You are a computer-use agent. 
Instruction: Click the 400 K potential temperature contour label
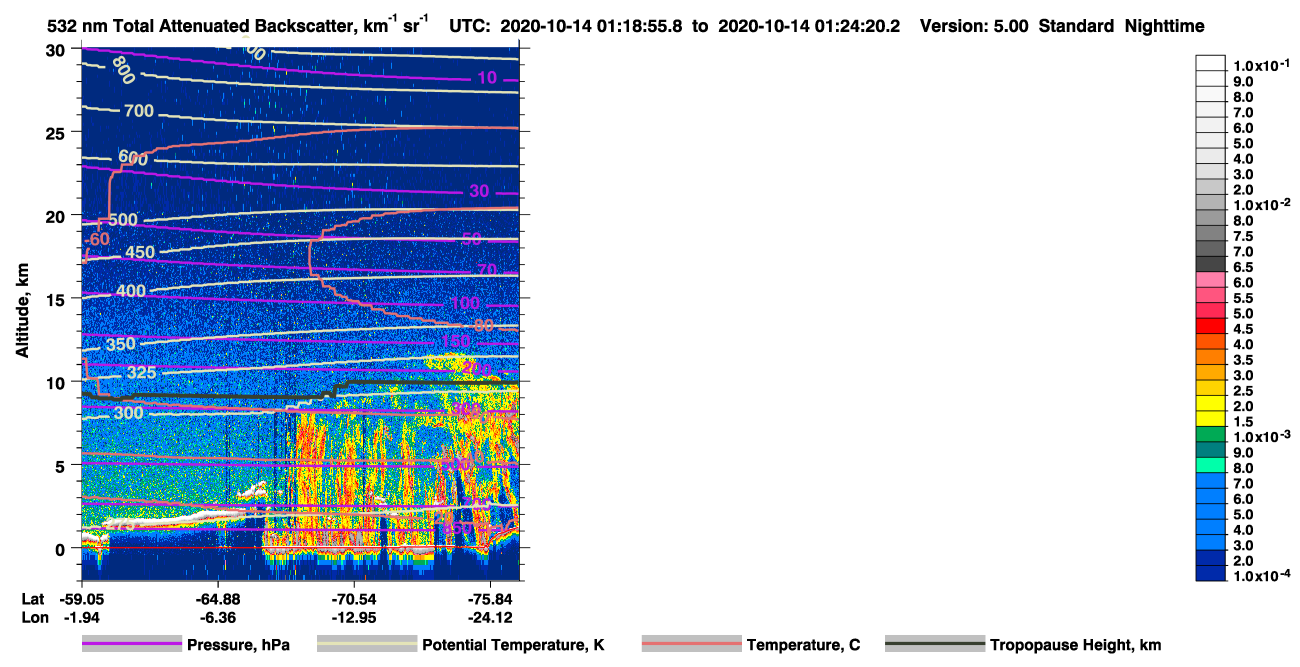click(131, 291)
